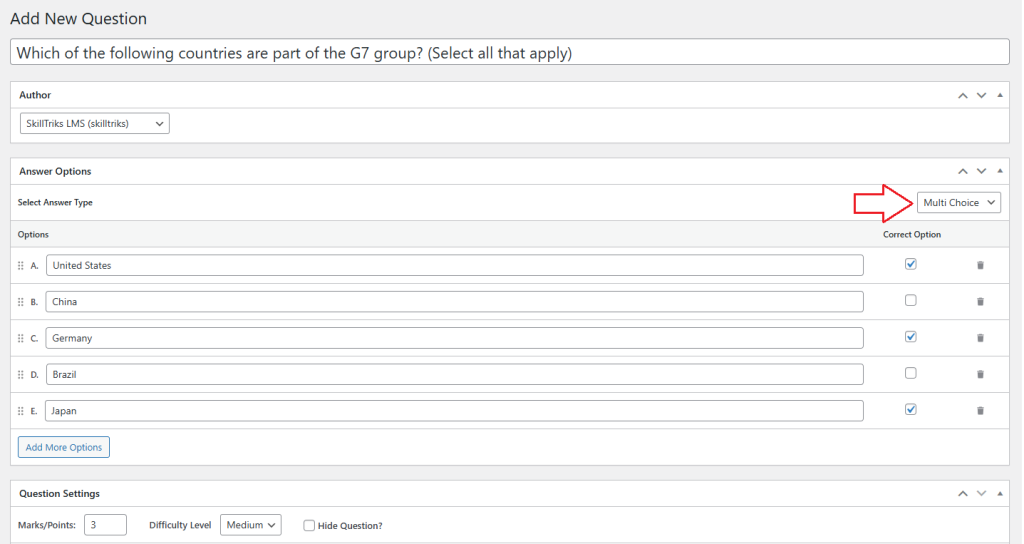Delete the Japan answer option
The image size is (1024, 544).
click(x=980, y=410)
